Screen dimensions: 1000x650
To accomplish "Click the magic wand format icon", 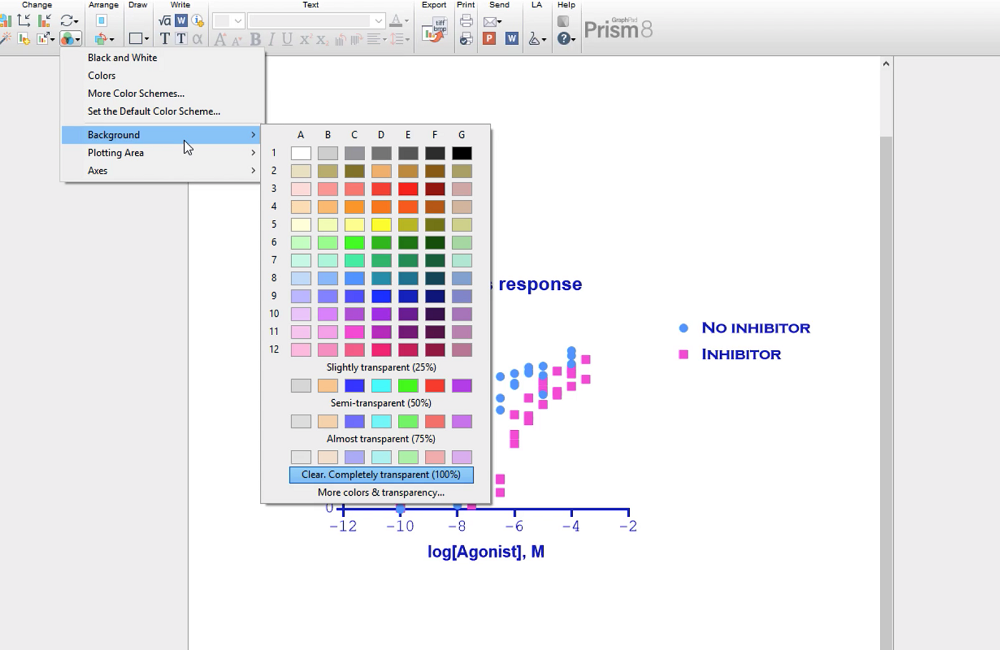I will click(6, 38).
